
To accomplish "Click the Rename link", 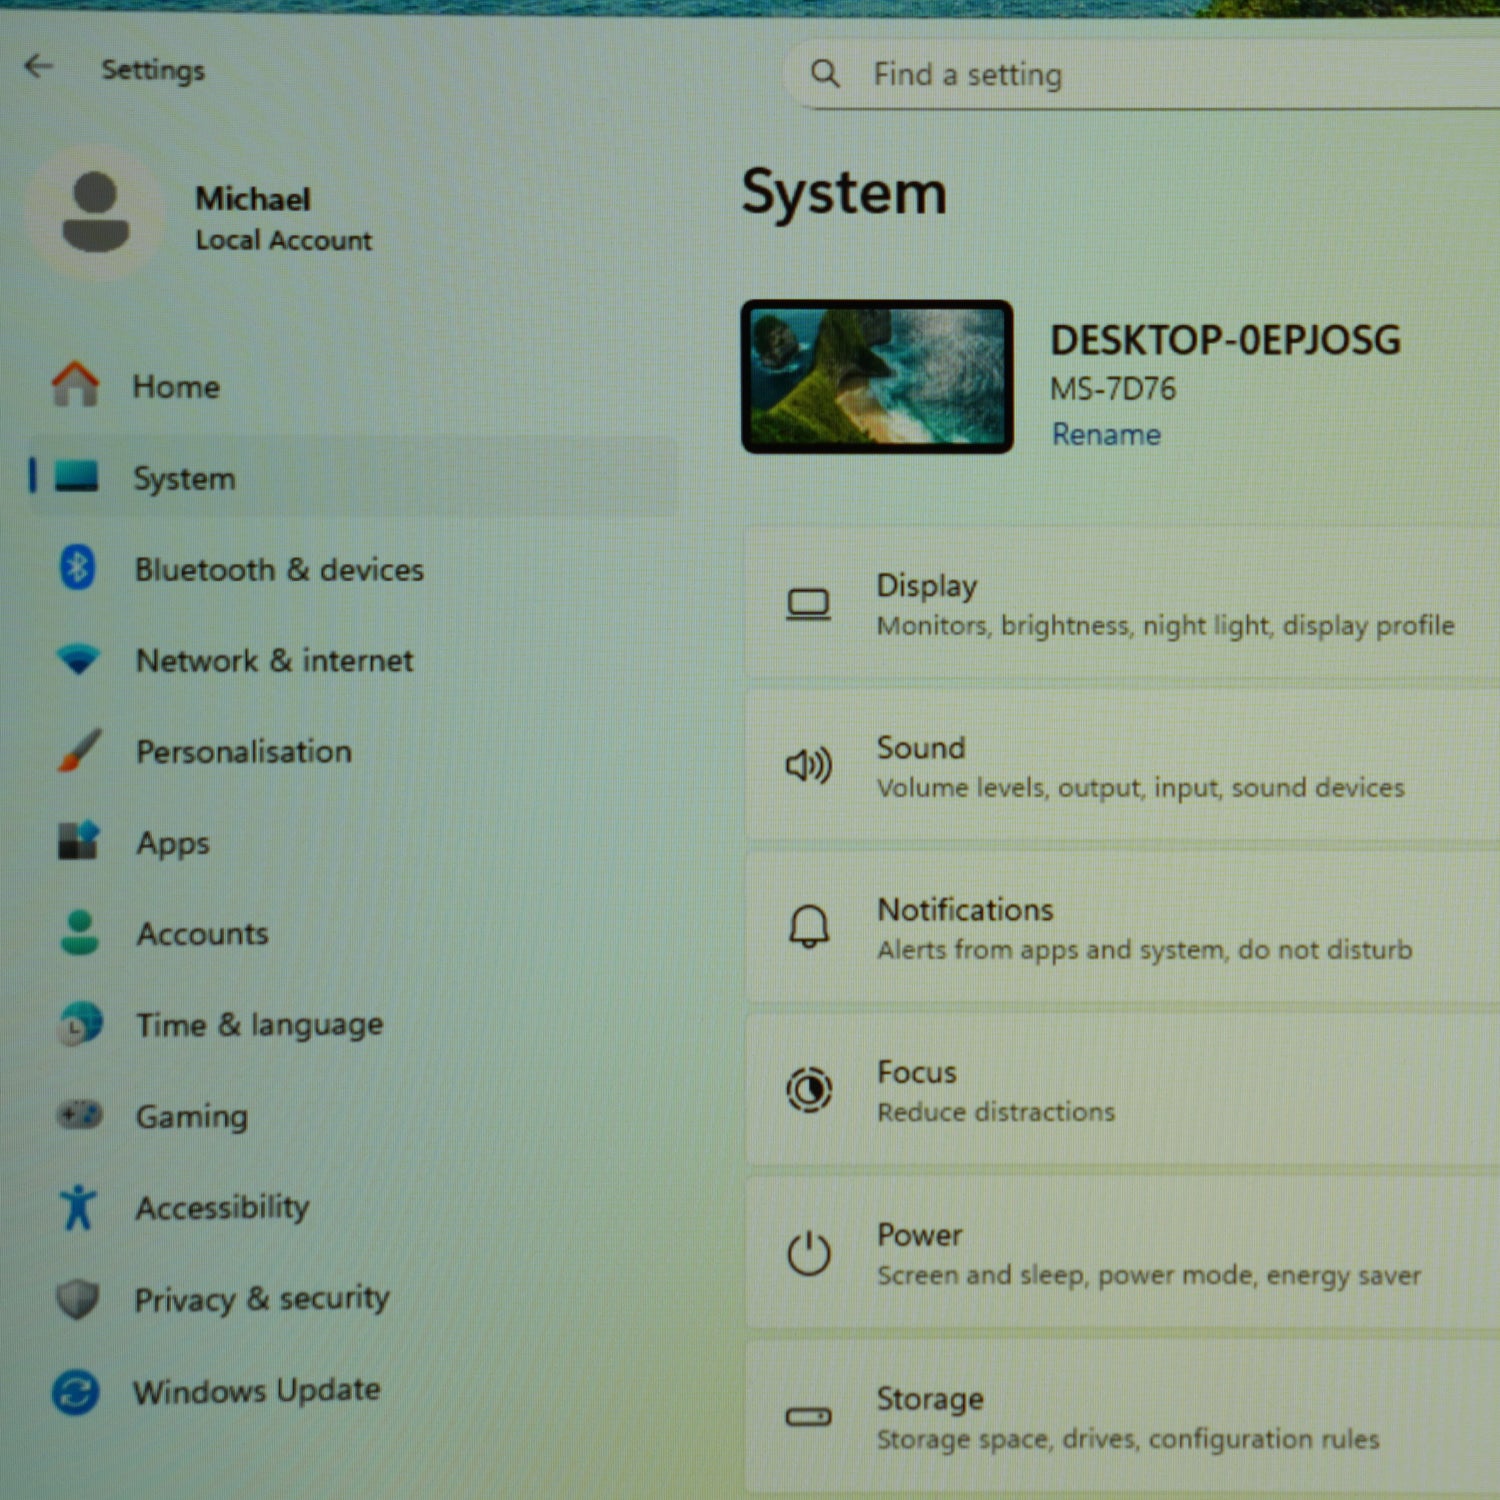I will 1106,434.
